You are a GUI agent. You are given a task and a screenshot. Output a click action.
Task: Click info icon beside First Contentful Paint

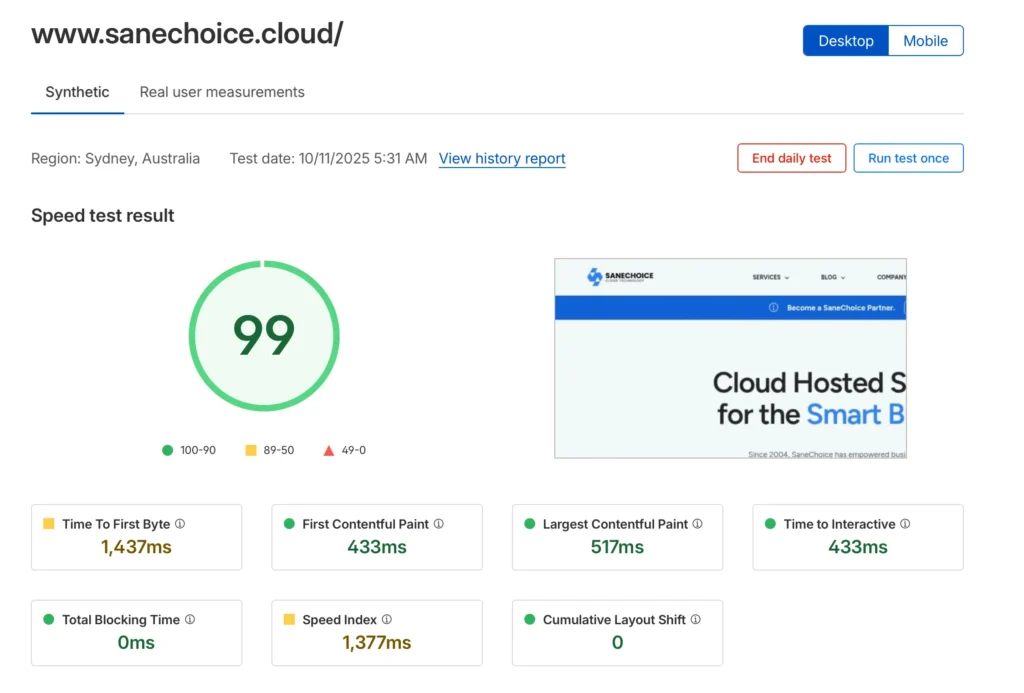(x=439, y=524)
